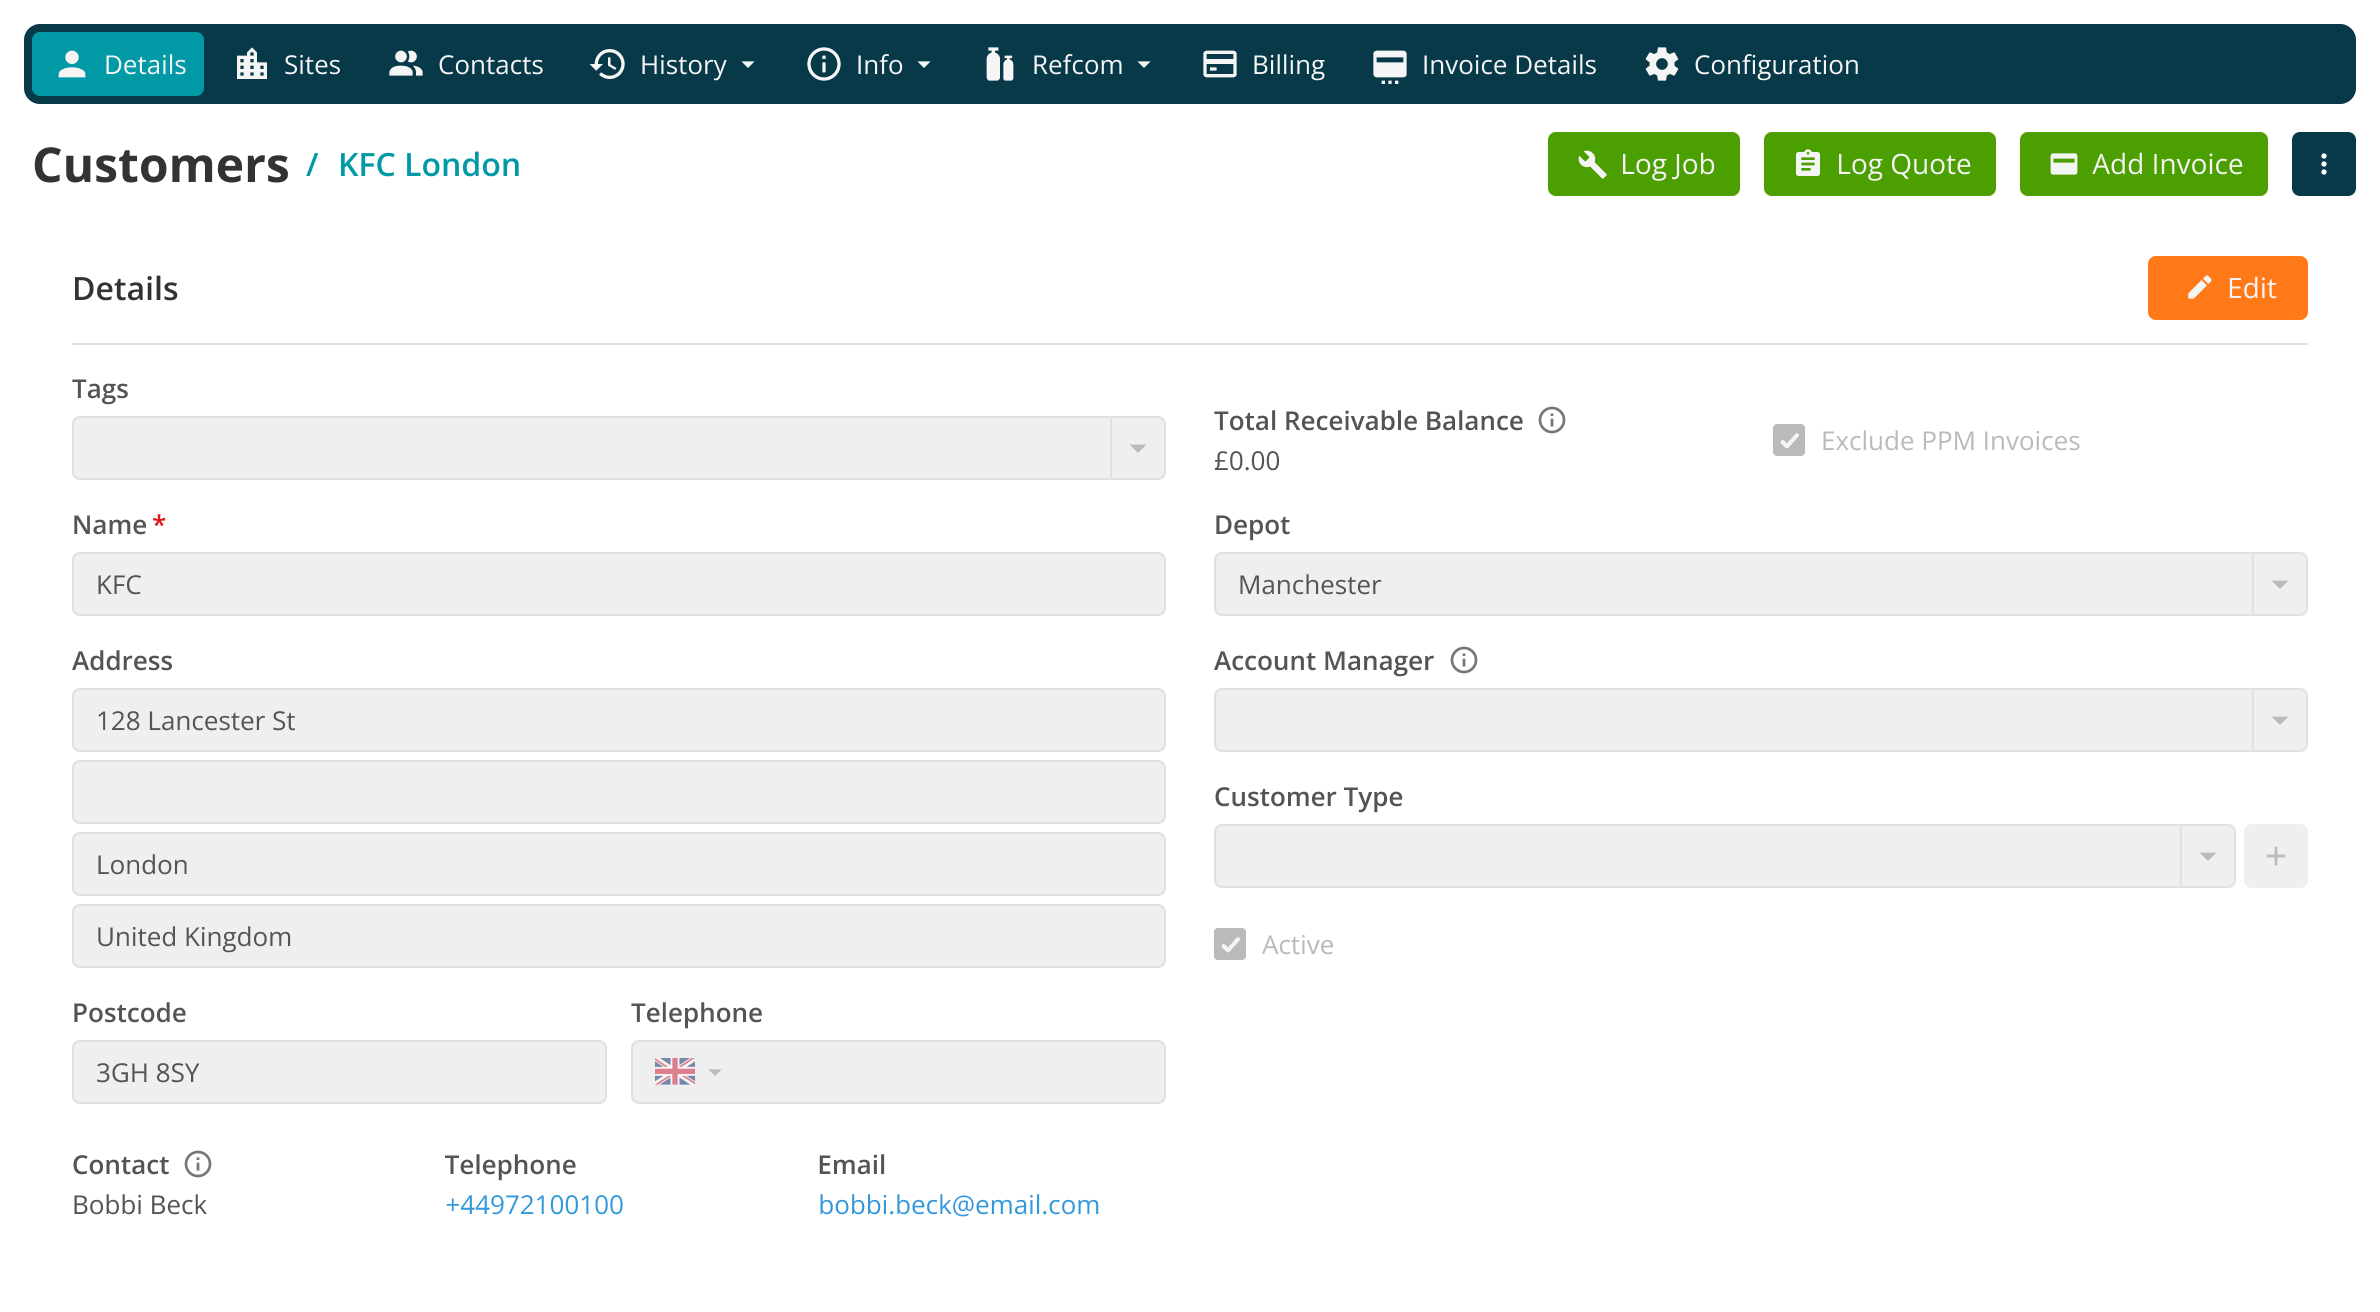This screenshot has width=2380, height=1312.
Task: Open the Billing tab
Action: 1264,64
